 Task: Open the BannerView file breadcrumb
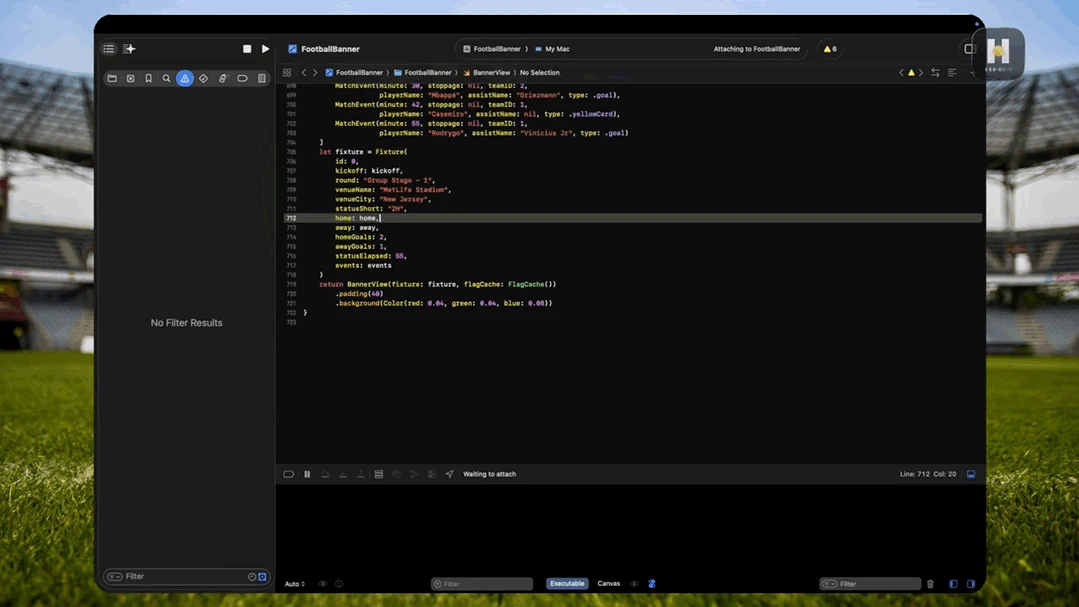coord(487,72)
